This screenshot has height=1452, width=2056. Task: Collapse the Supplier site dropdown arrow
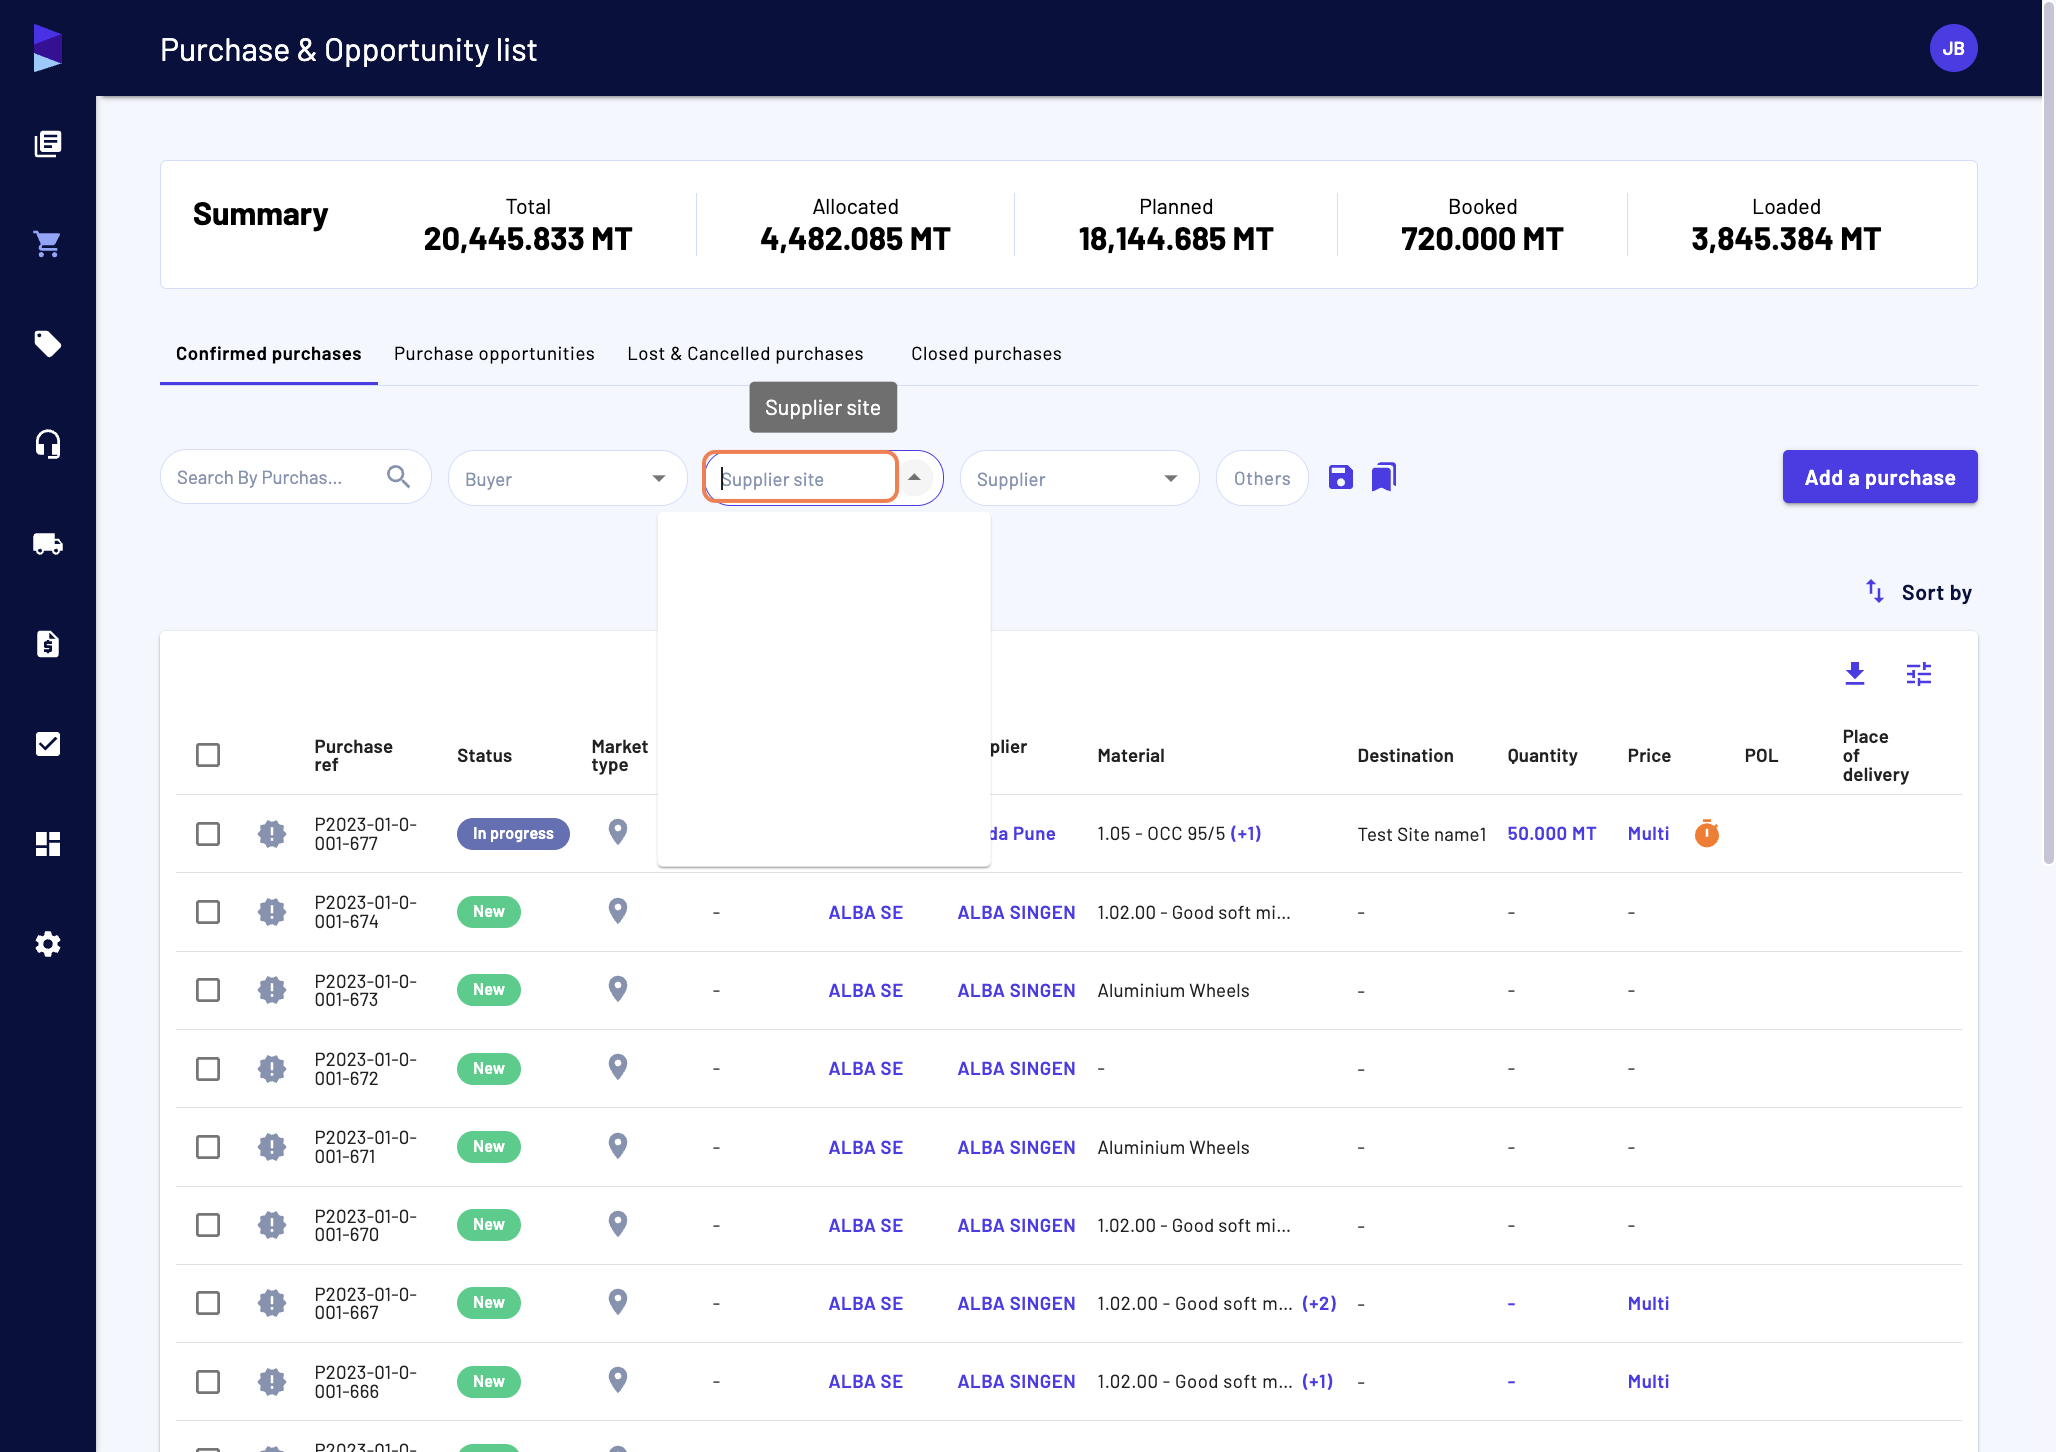coord(914,477)
